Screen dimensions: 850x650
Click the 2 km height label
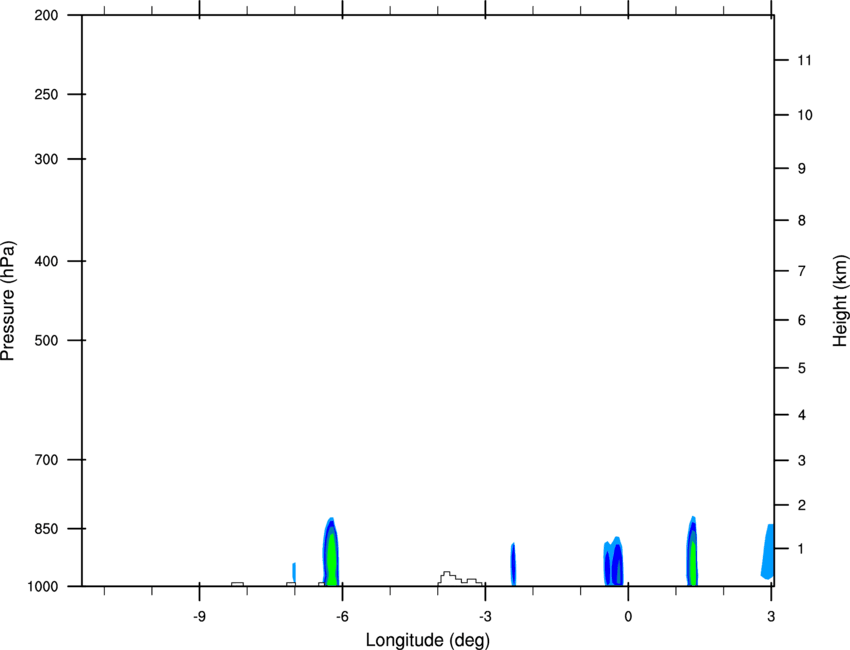802,505
